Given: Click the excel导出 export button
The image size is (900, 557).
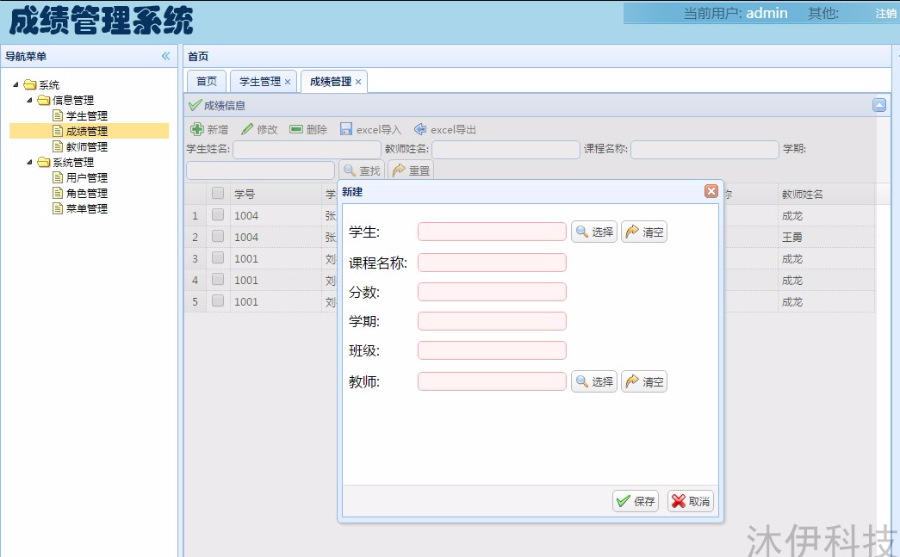Looking at the screenshot, I should tap(445, 129).
